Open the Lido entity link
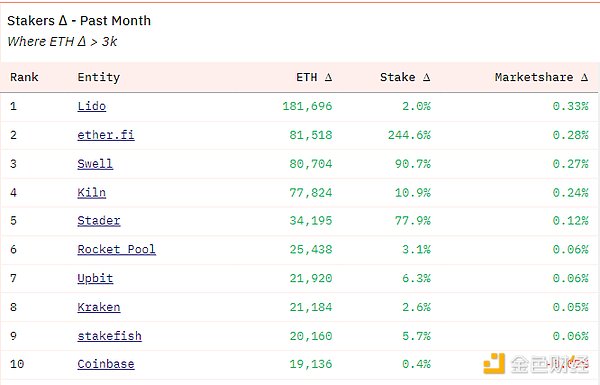 91,106
